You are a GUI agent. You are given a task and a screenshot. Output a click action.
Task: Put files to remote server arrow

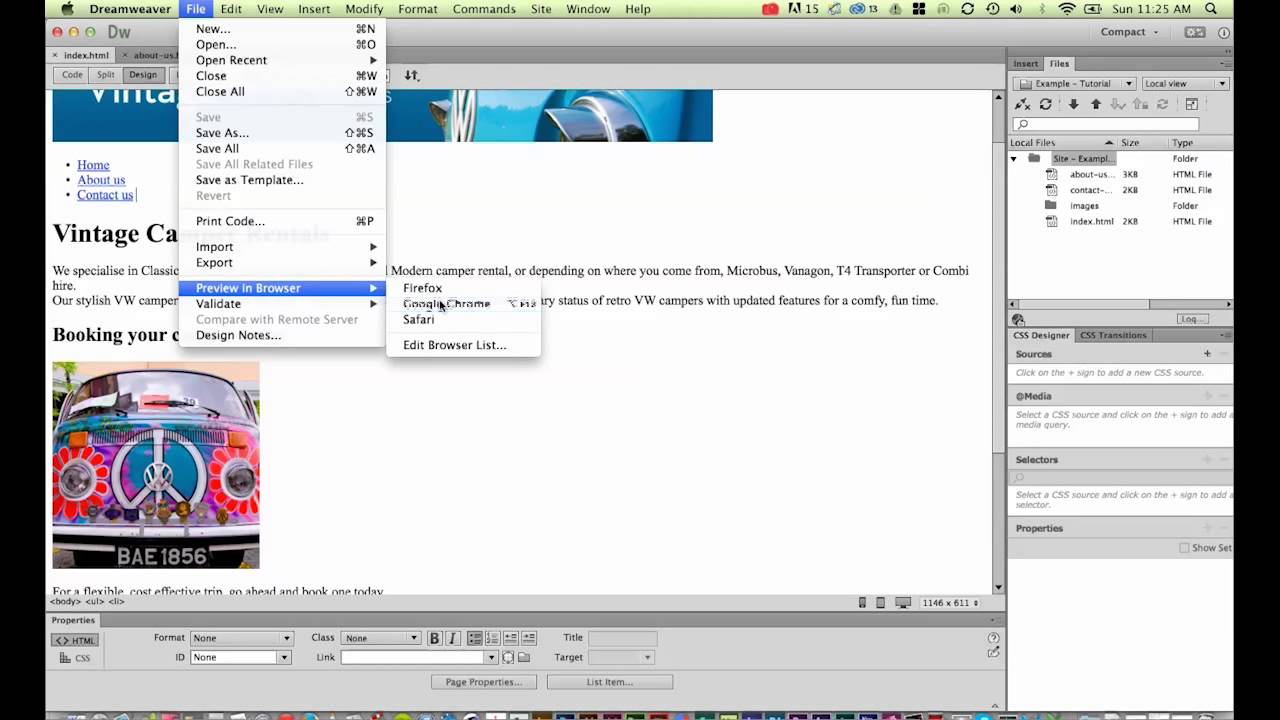[x=1096, y=104]
